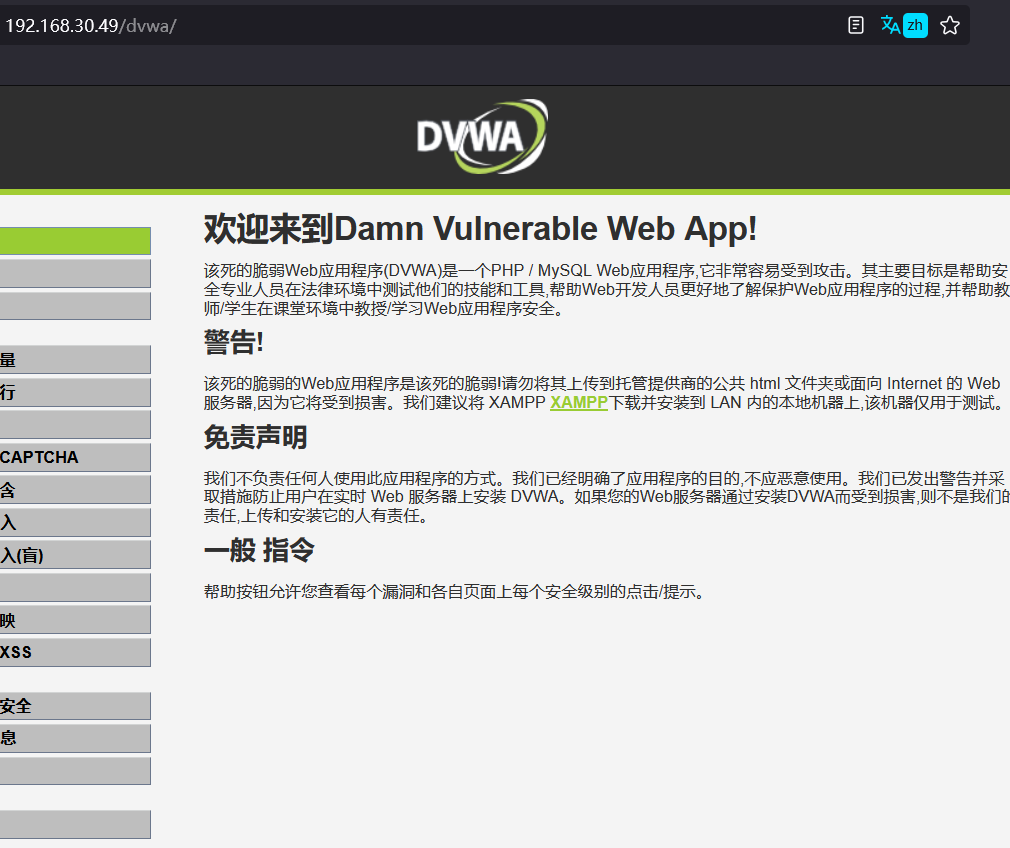Open sidebar item ending in 映

75,620
